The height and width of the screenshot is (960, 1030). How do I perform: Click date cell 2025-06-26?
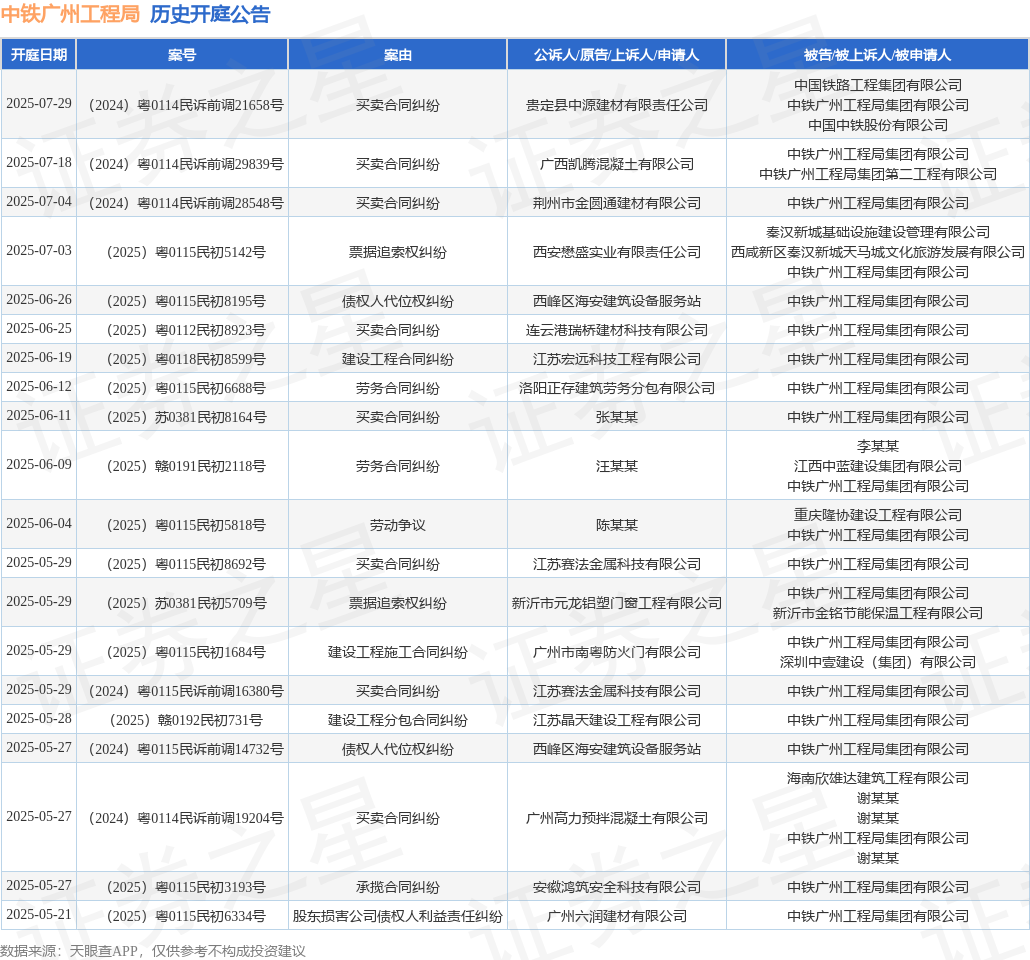pyautogui.click(x=39, y=300)
